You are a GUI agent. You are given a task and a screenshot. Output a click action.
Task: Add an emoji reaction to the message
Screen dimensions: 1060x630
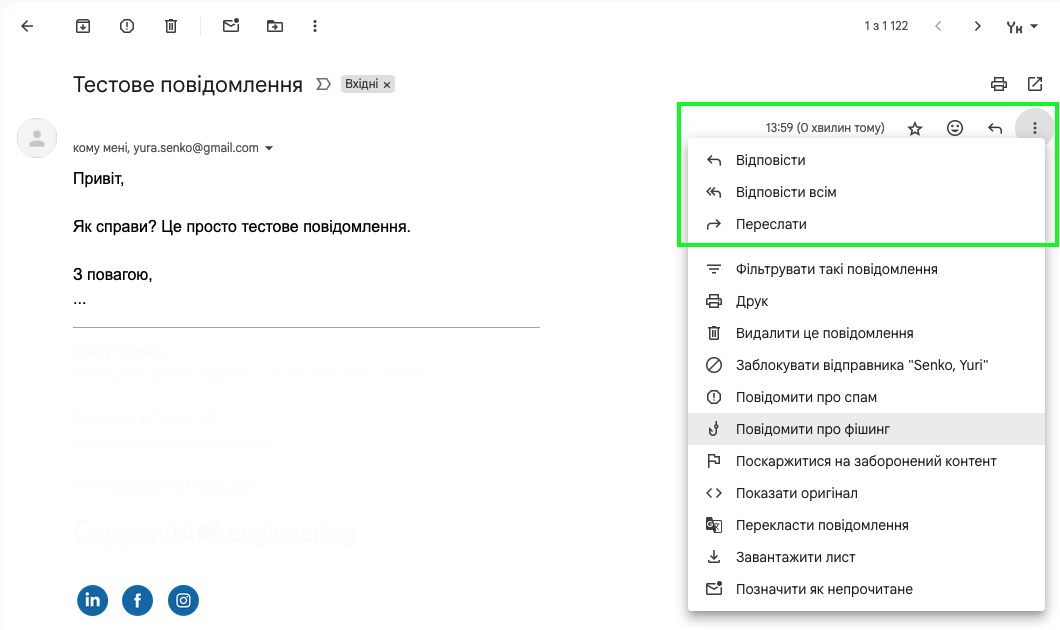click(x=955, y=128)
